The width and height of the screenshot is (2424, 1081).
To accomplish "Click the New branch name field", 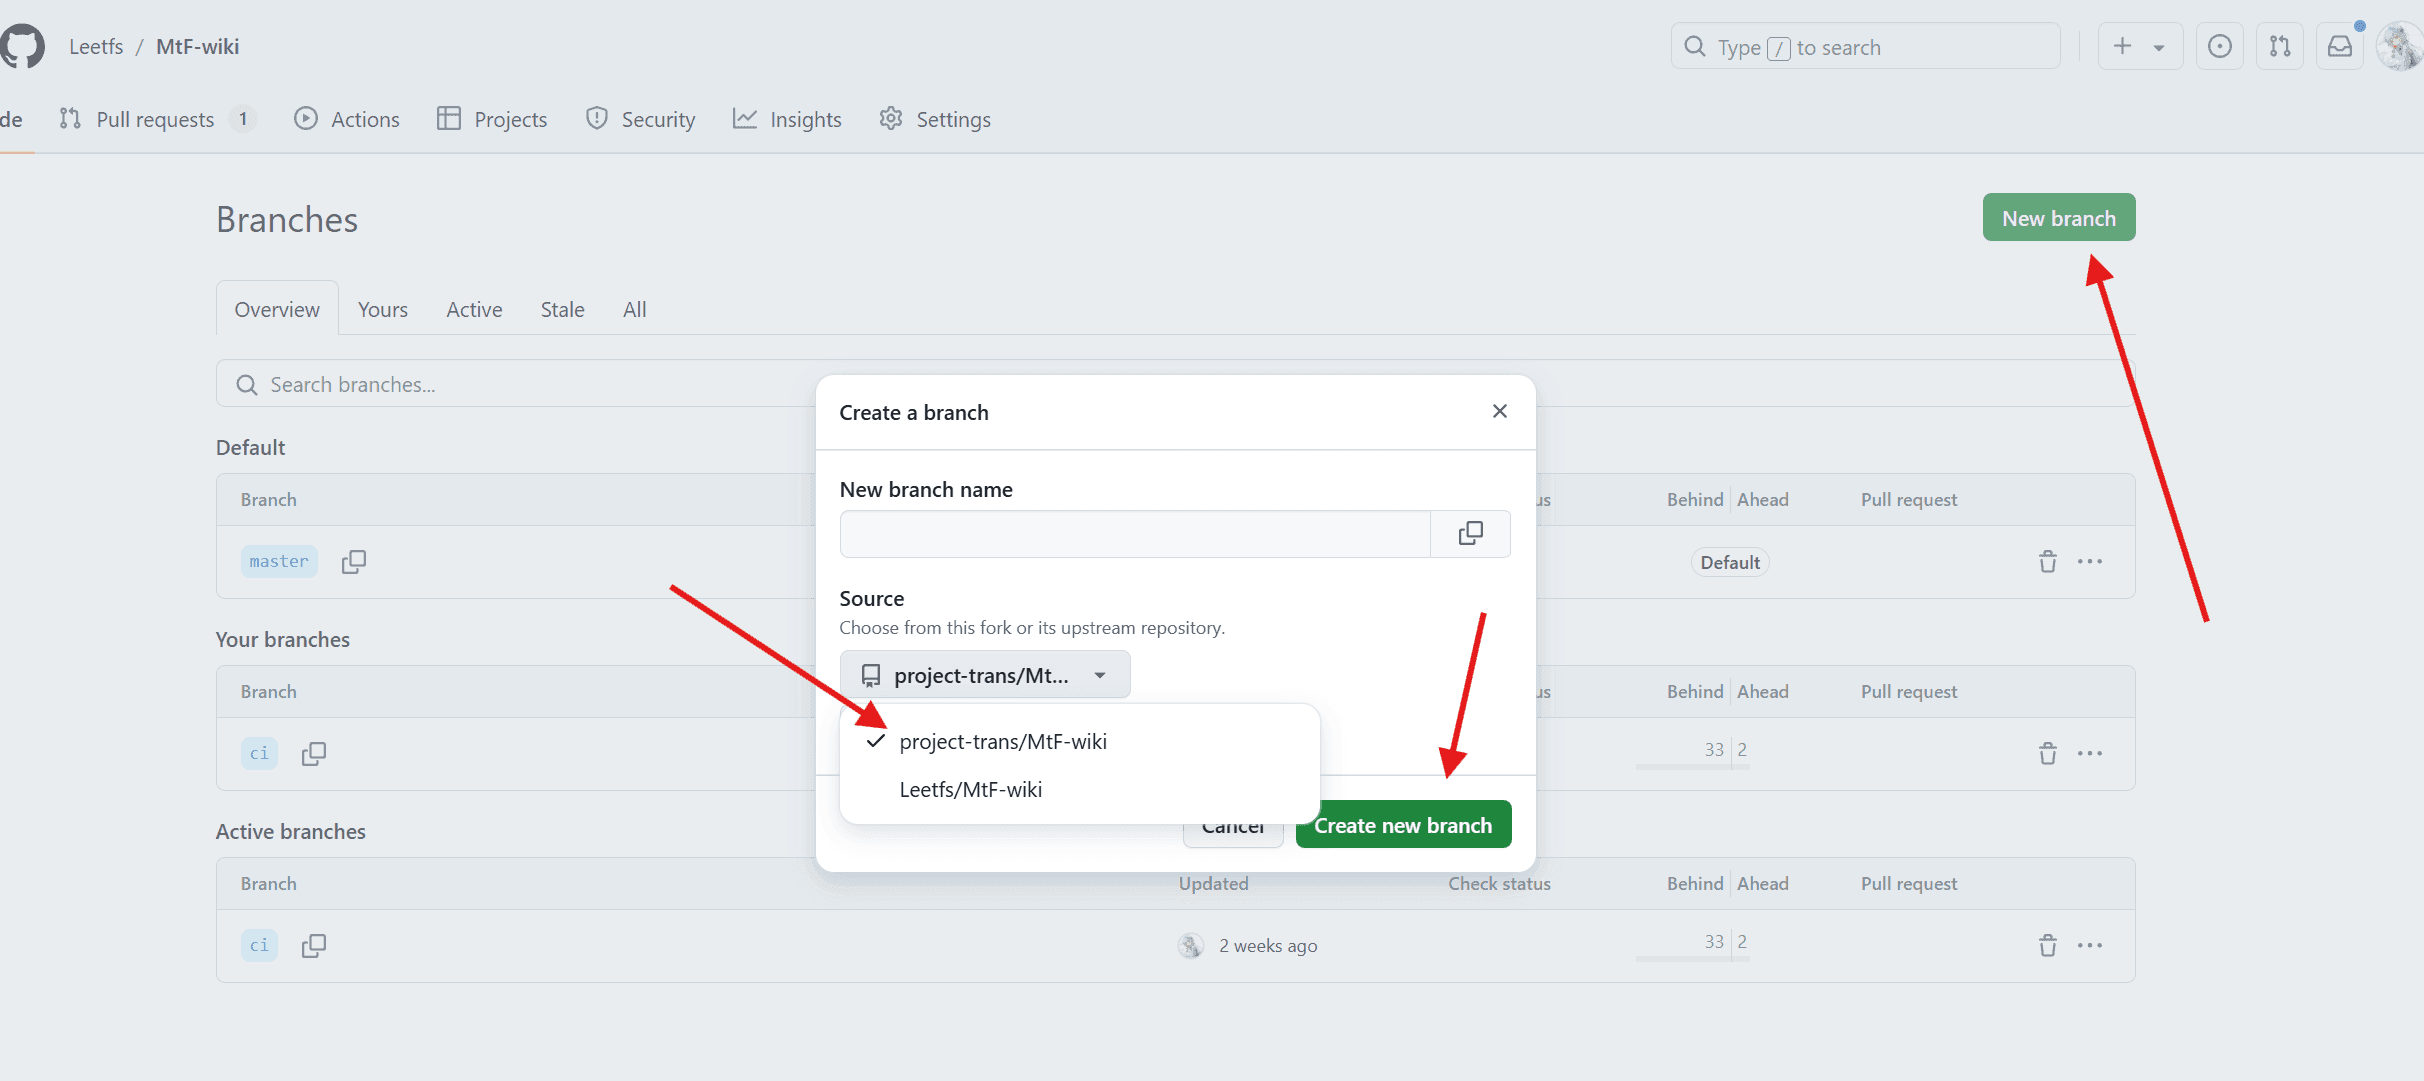I will click(x=1135, y=534).
